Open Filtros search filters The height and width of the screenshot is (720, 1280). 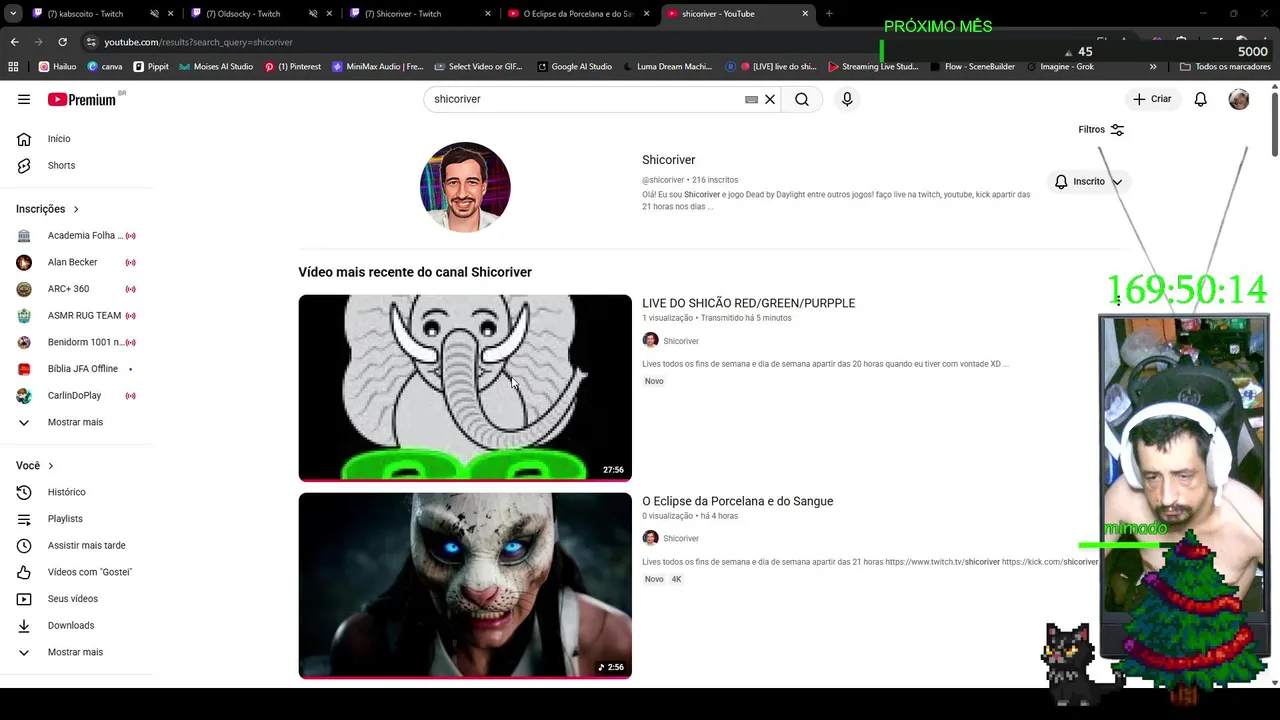(1101, 129)
